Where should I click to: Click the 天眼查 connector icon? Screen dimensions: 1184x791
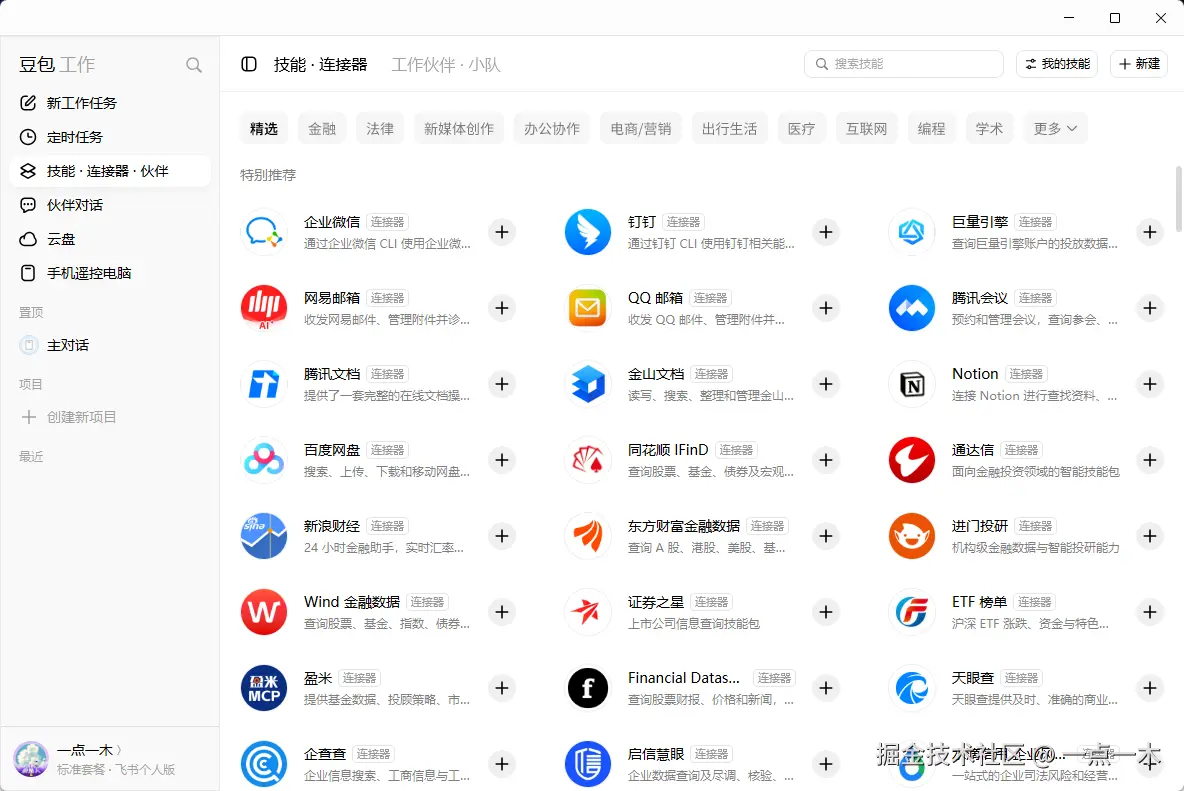[911, 688]
